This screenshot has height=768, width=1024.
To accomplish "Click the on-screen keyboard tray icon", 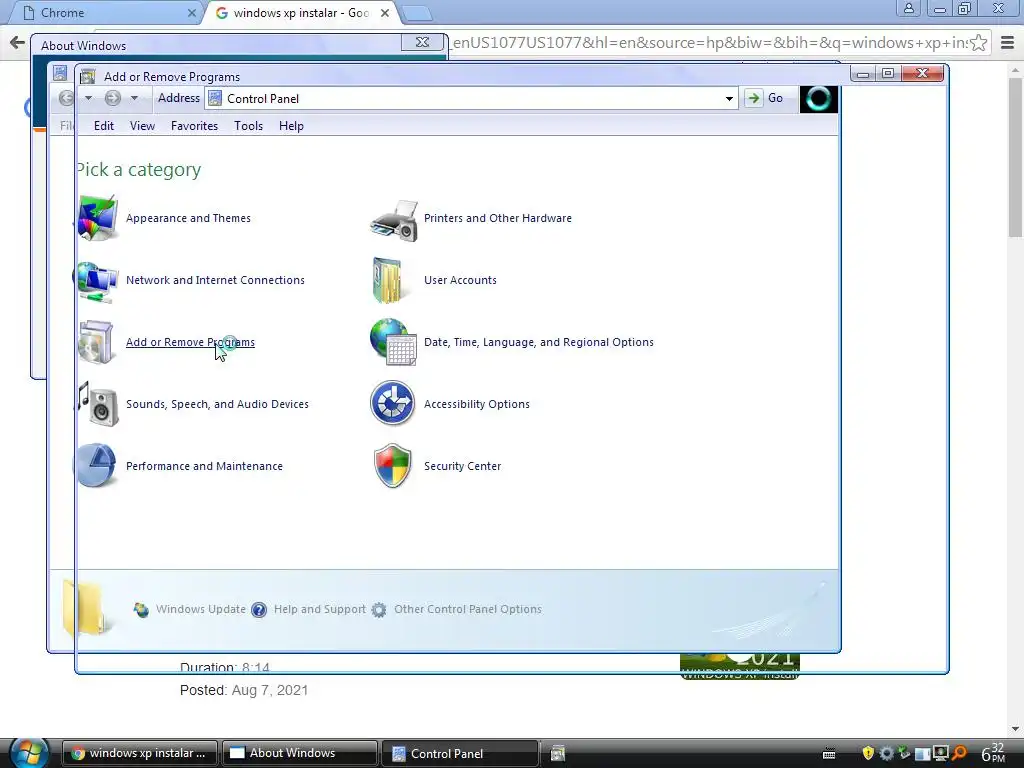I will click(829, 754).
